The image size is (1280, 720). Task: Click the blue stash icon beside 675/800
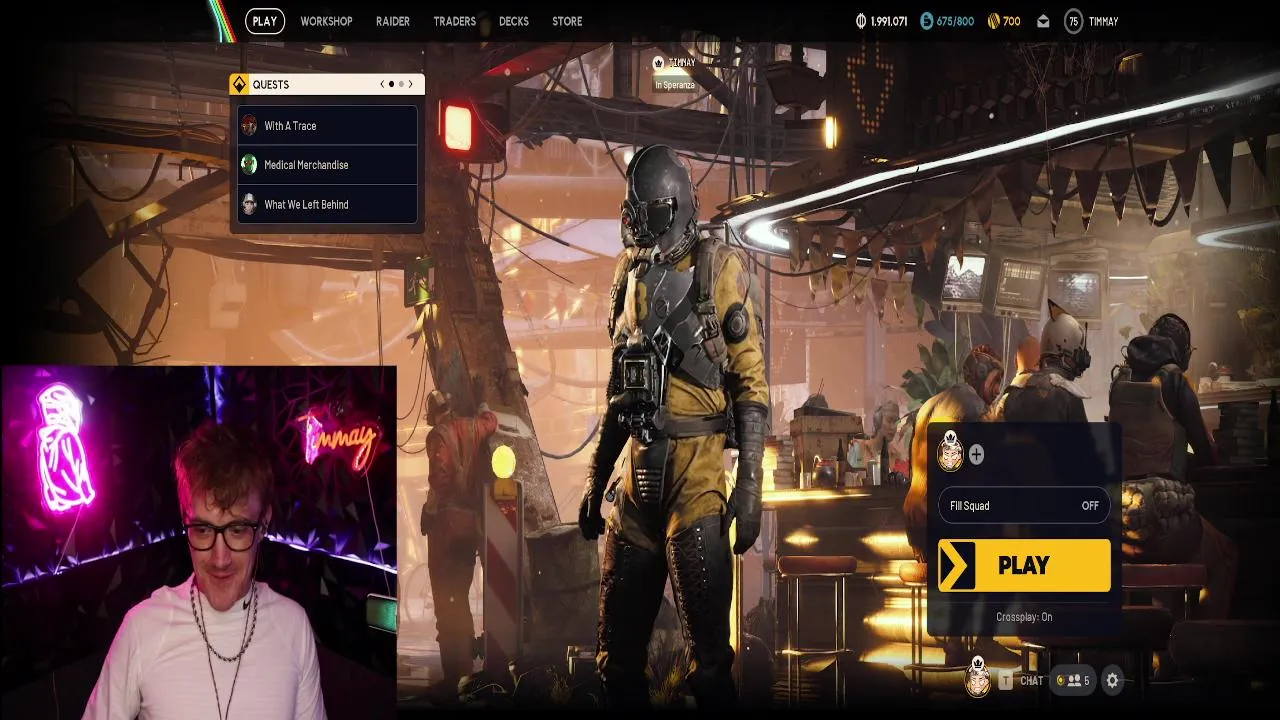click(x=926, y=21)
